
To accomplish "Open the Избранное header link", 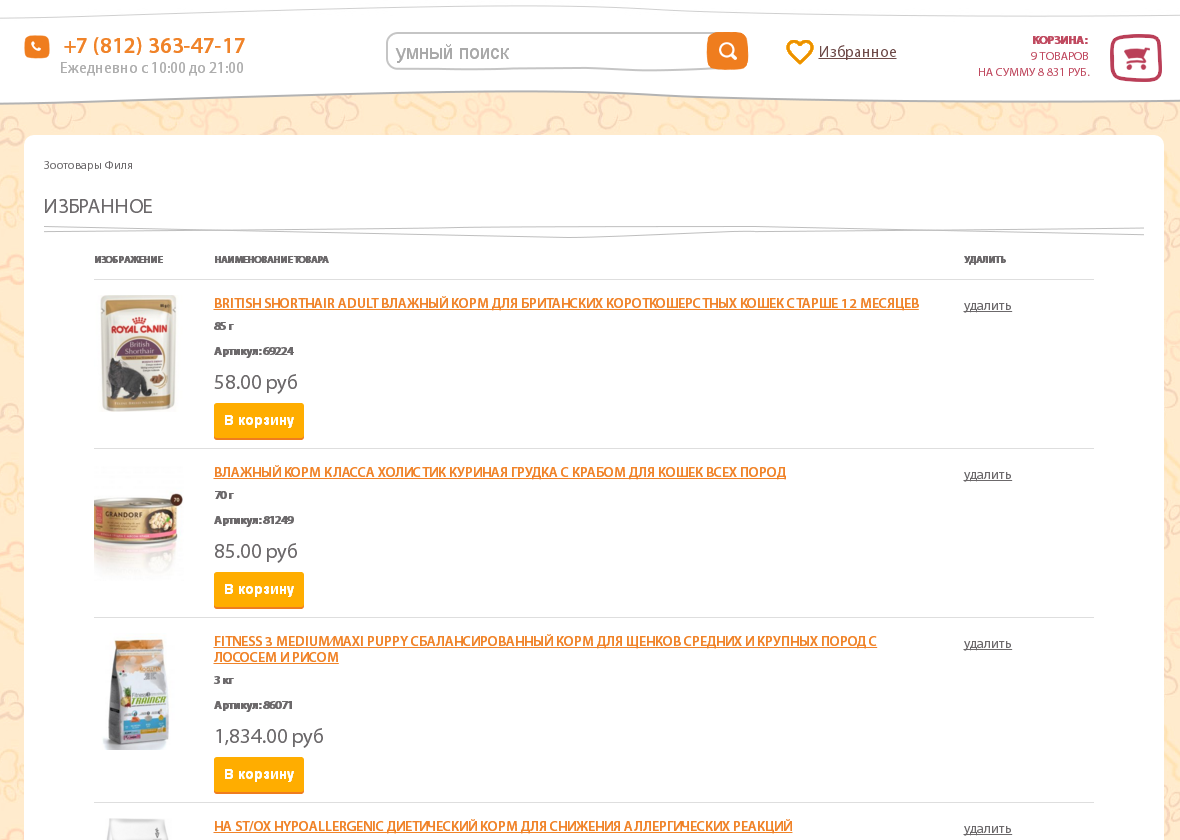I will click(x=857, y=52).
